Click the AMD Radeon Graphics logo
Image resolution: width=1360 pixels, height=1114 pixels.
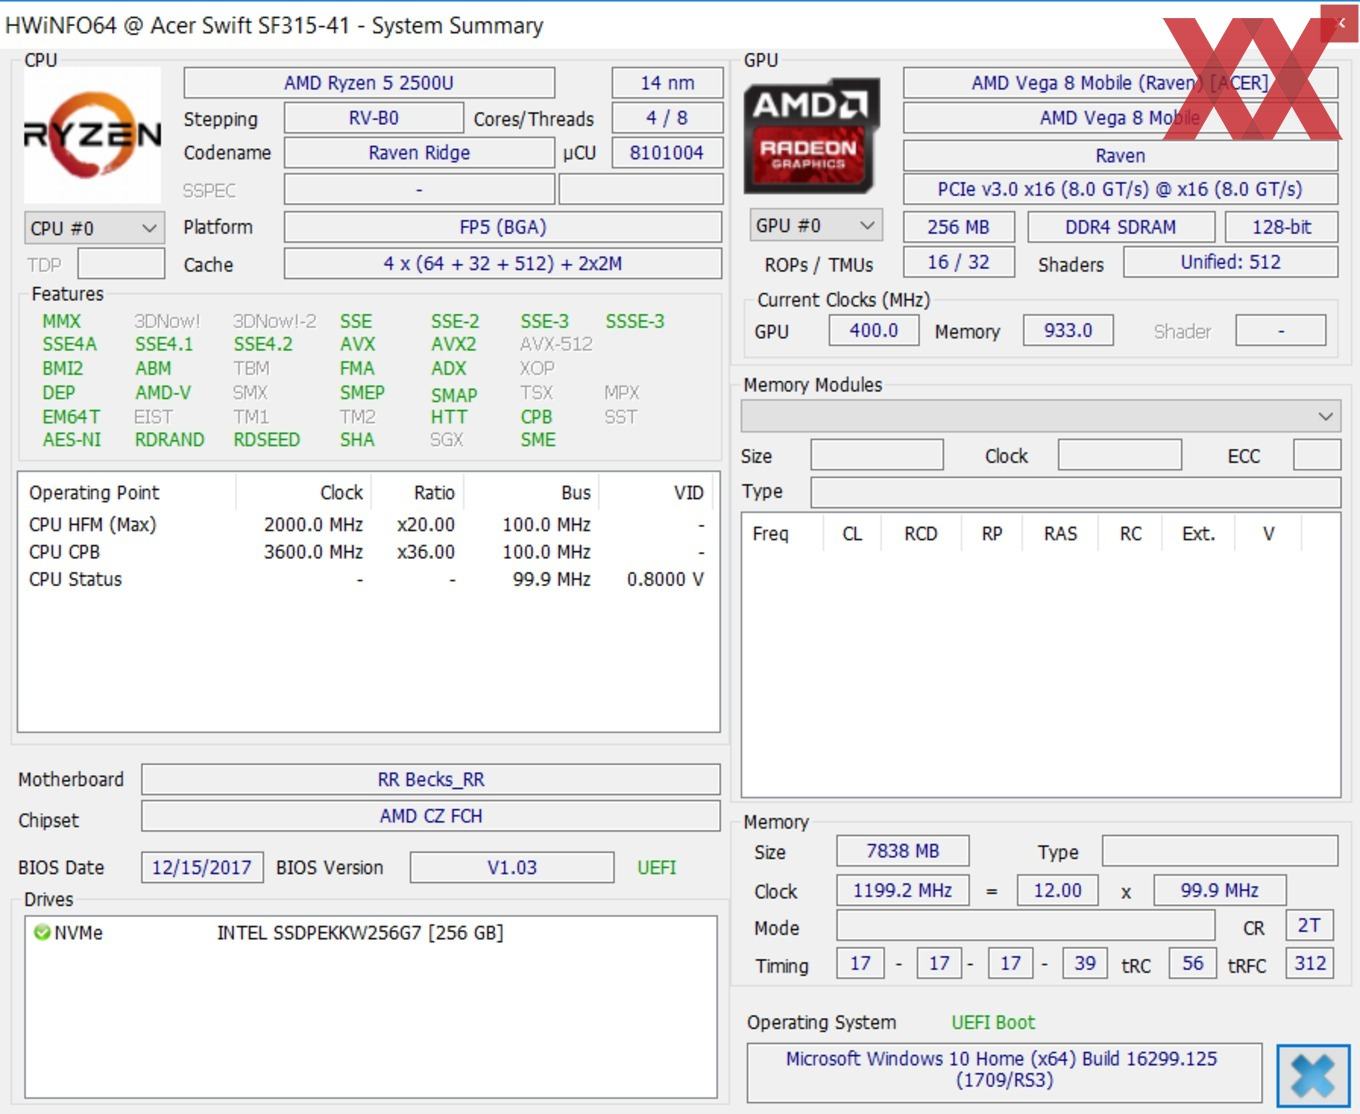pyautogui.click(x=811, y=136)
